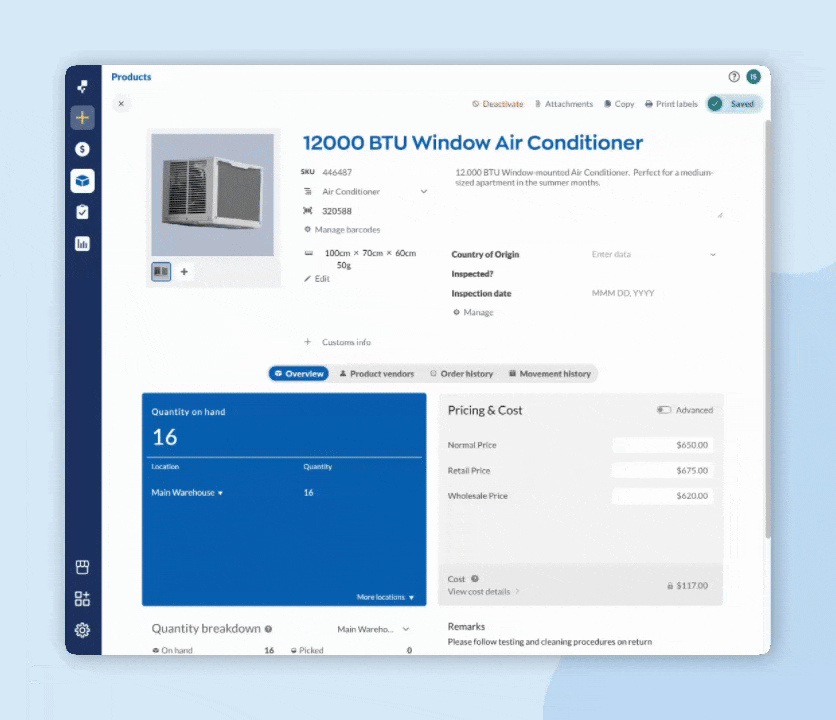Click the Deactivate button
This screenshot has width=836, height=720.
497,104
